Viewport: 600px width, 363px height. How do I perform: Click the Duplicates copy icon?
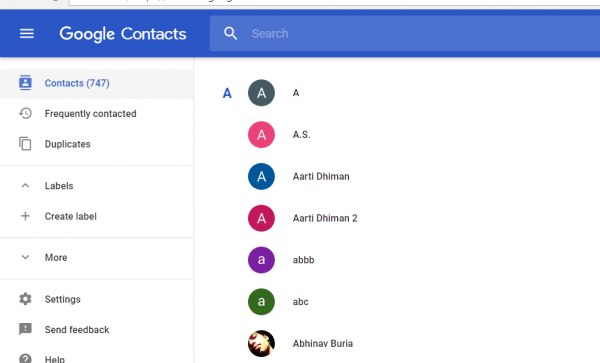coord(25,143)
